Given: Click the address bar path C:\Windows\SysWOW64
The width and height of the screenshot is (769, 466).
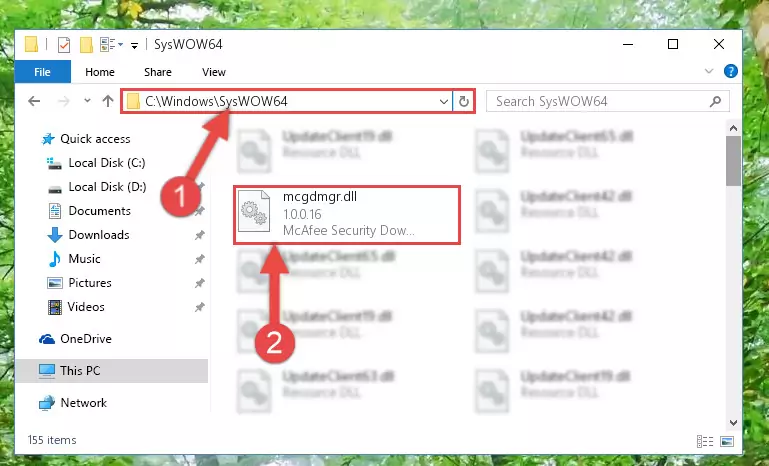Looking at the screenshot, I should (216, 101).
